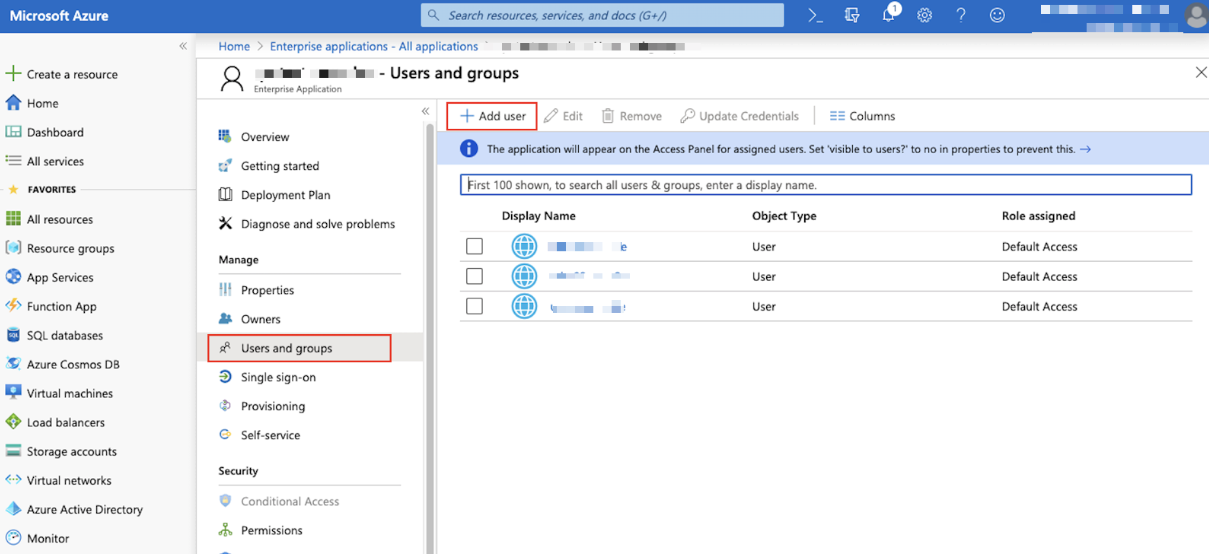Open the Columns chooser
This screenshot has height=554, width=1209.
[x=862, y=116]
